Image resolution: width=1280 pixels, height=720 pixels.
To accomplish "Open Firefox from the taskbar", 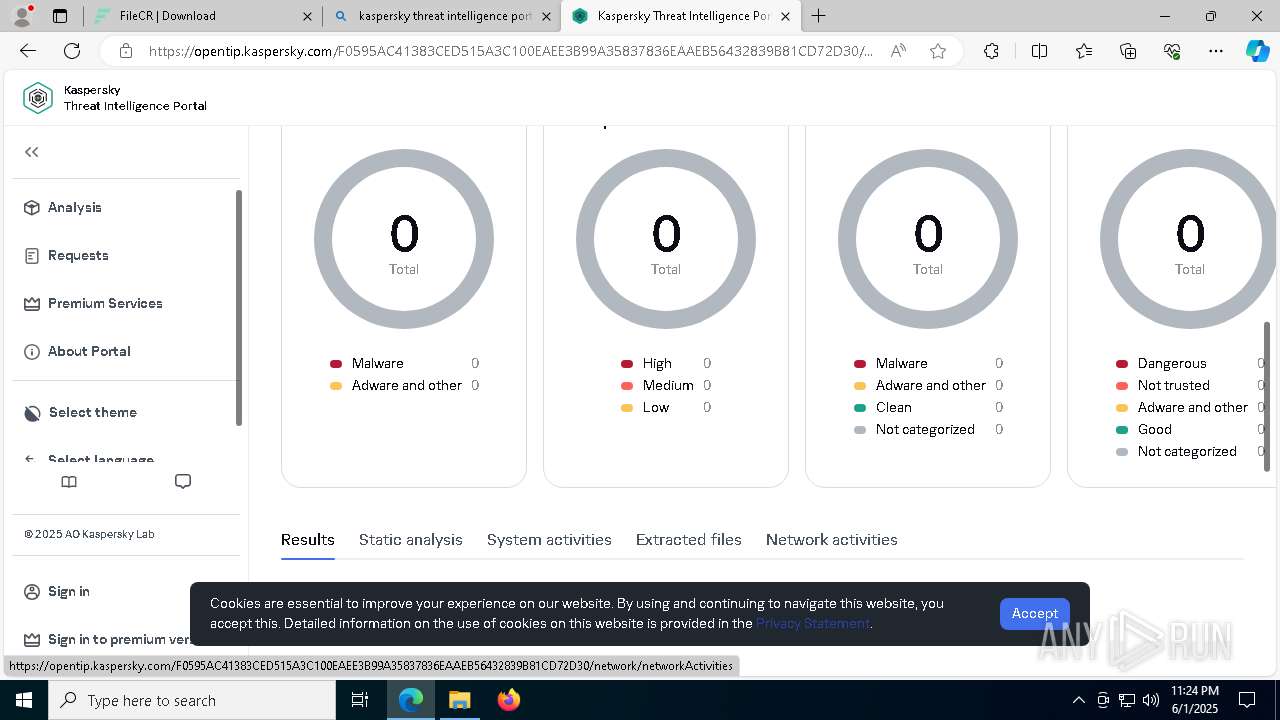I will pyautogui.click(x=508, y=700).
